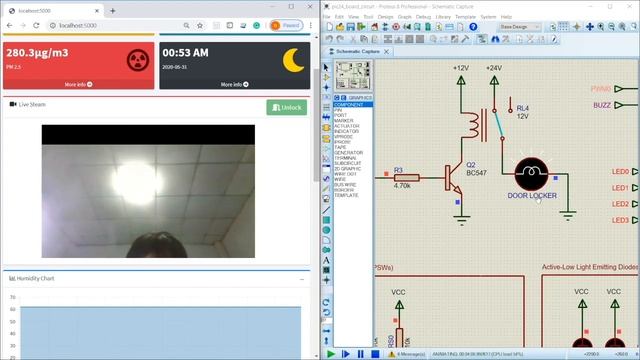The width and height of the screenshot is (640, 360).
Task: Select the arrow Selection mode tool in Proteus
Action: 326,67
